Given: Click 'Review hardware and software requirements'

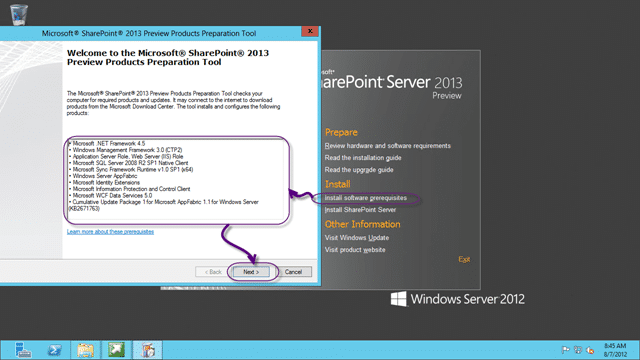Looking at the screenshot, I should point(388,146).
